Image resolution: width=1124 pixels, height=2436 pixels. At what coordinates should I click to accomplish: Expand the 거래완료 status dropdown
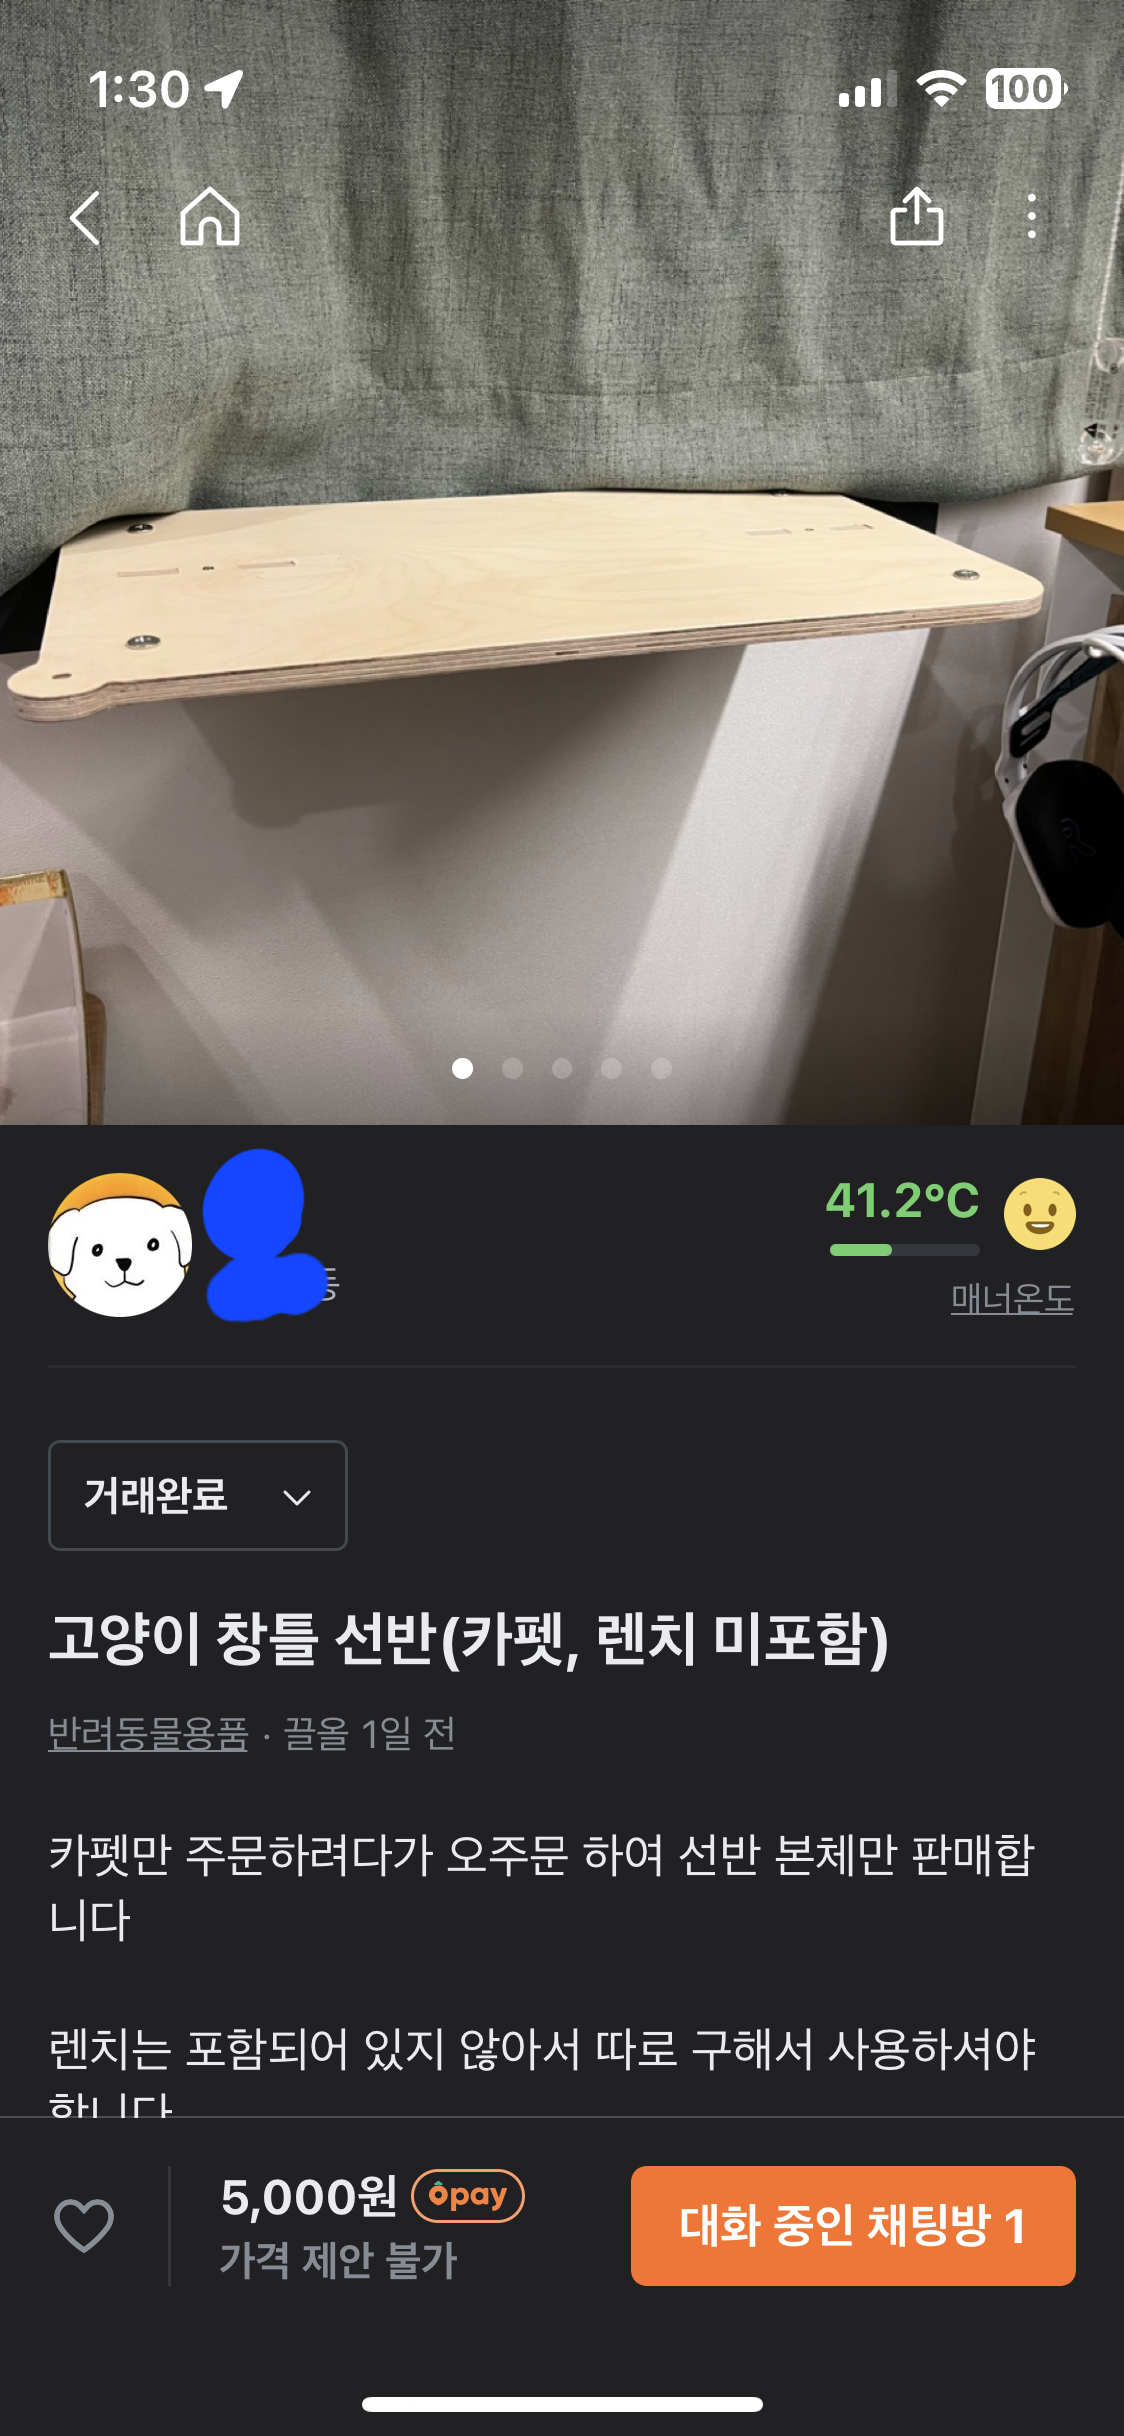[x=198, y=1495]
